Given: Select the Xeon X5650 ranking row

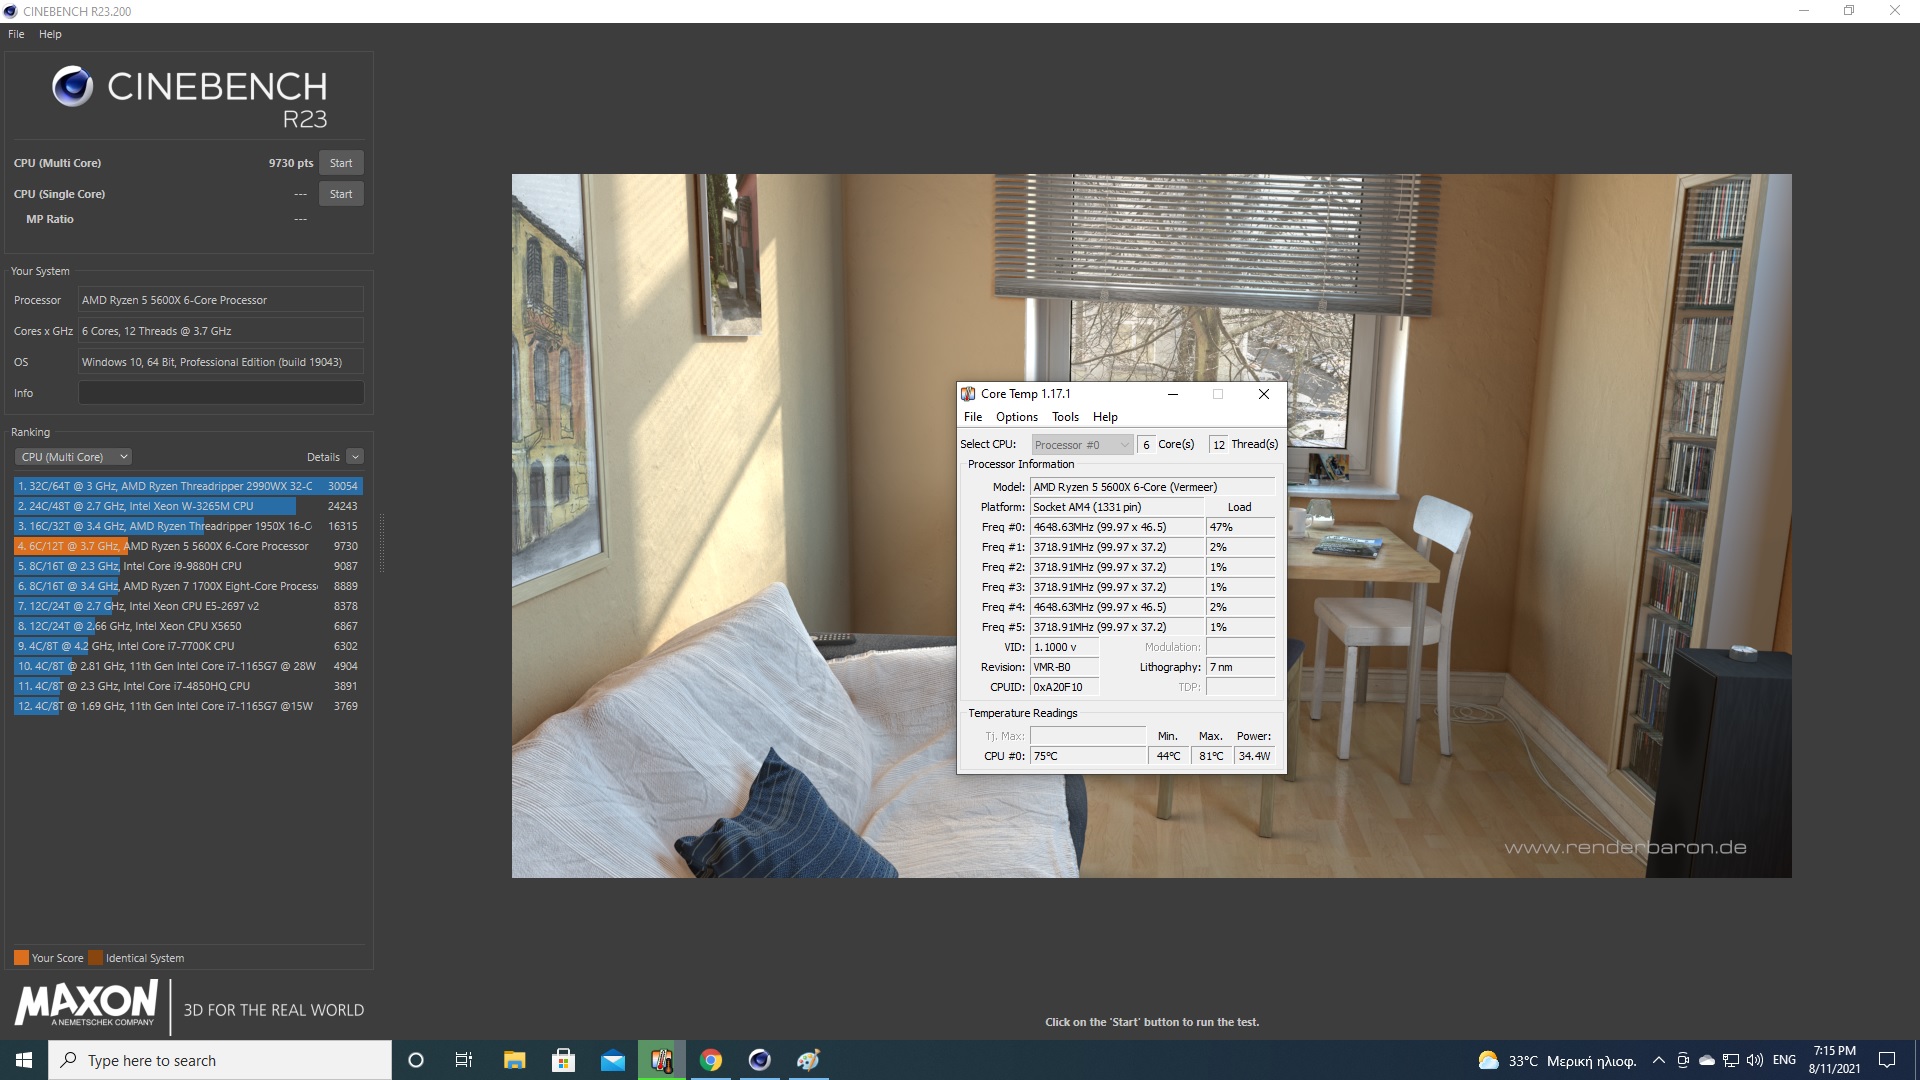Looking at the screenshot, I should [x=188, y=626].
